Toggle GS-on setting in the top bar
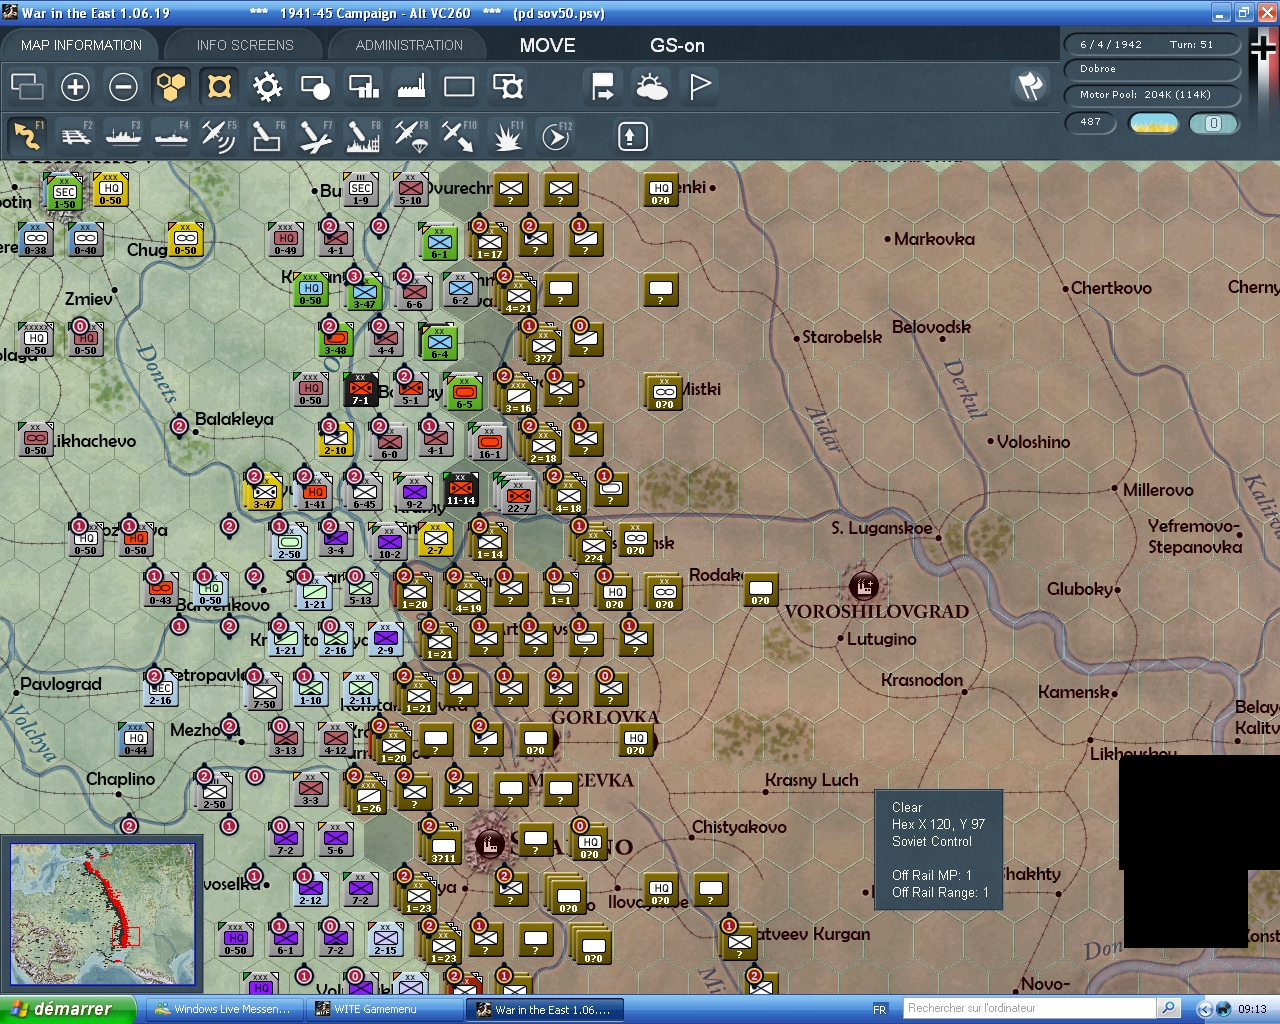This screenshot has width=1280, height=1024. tap(676, 44)
